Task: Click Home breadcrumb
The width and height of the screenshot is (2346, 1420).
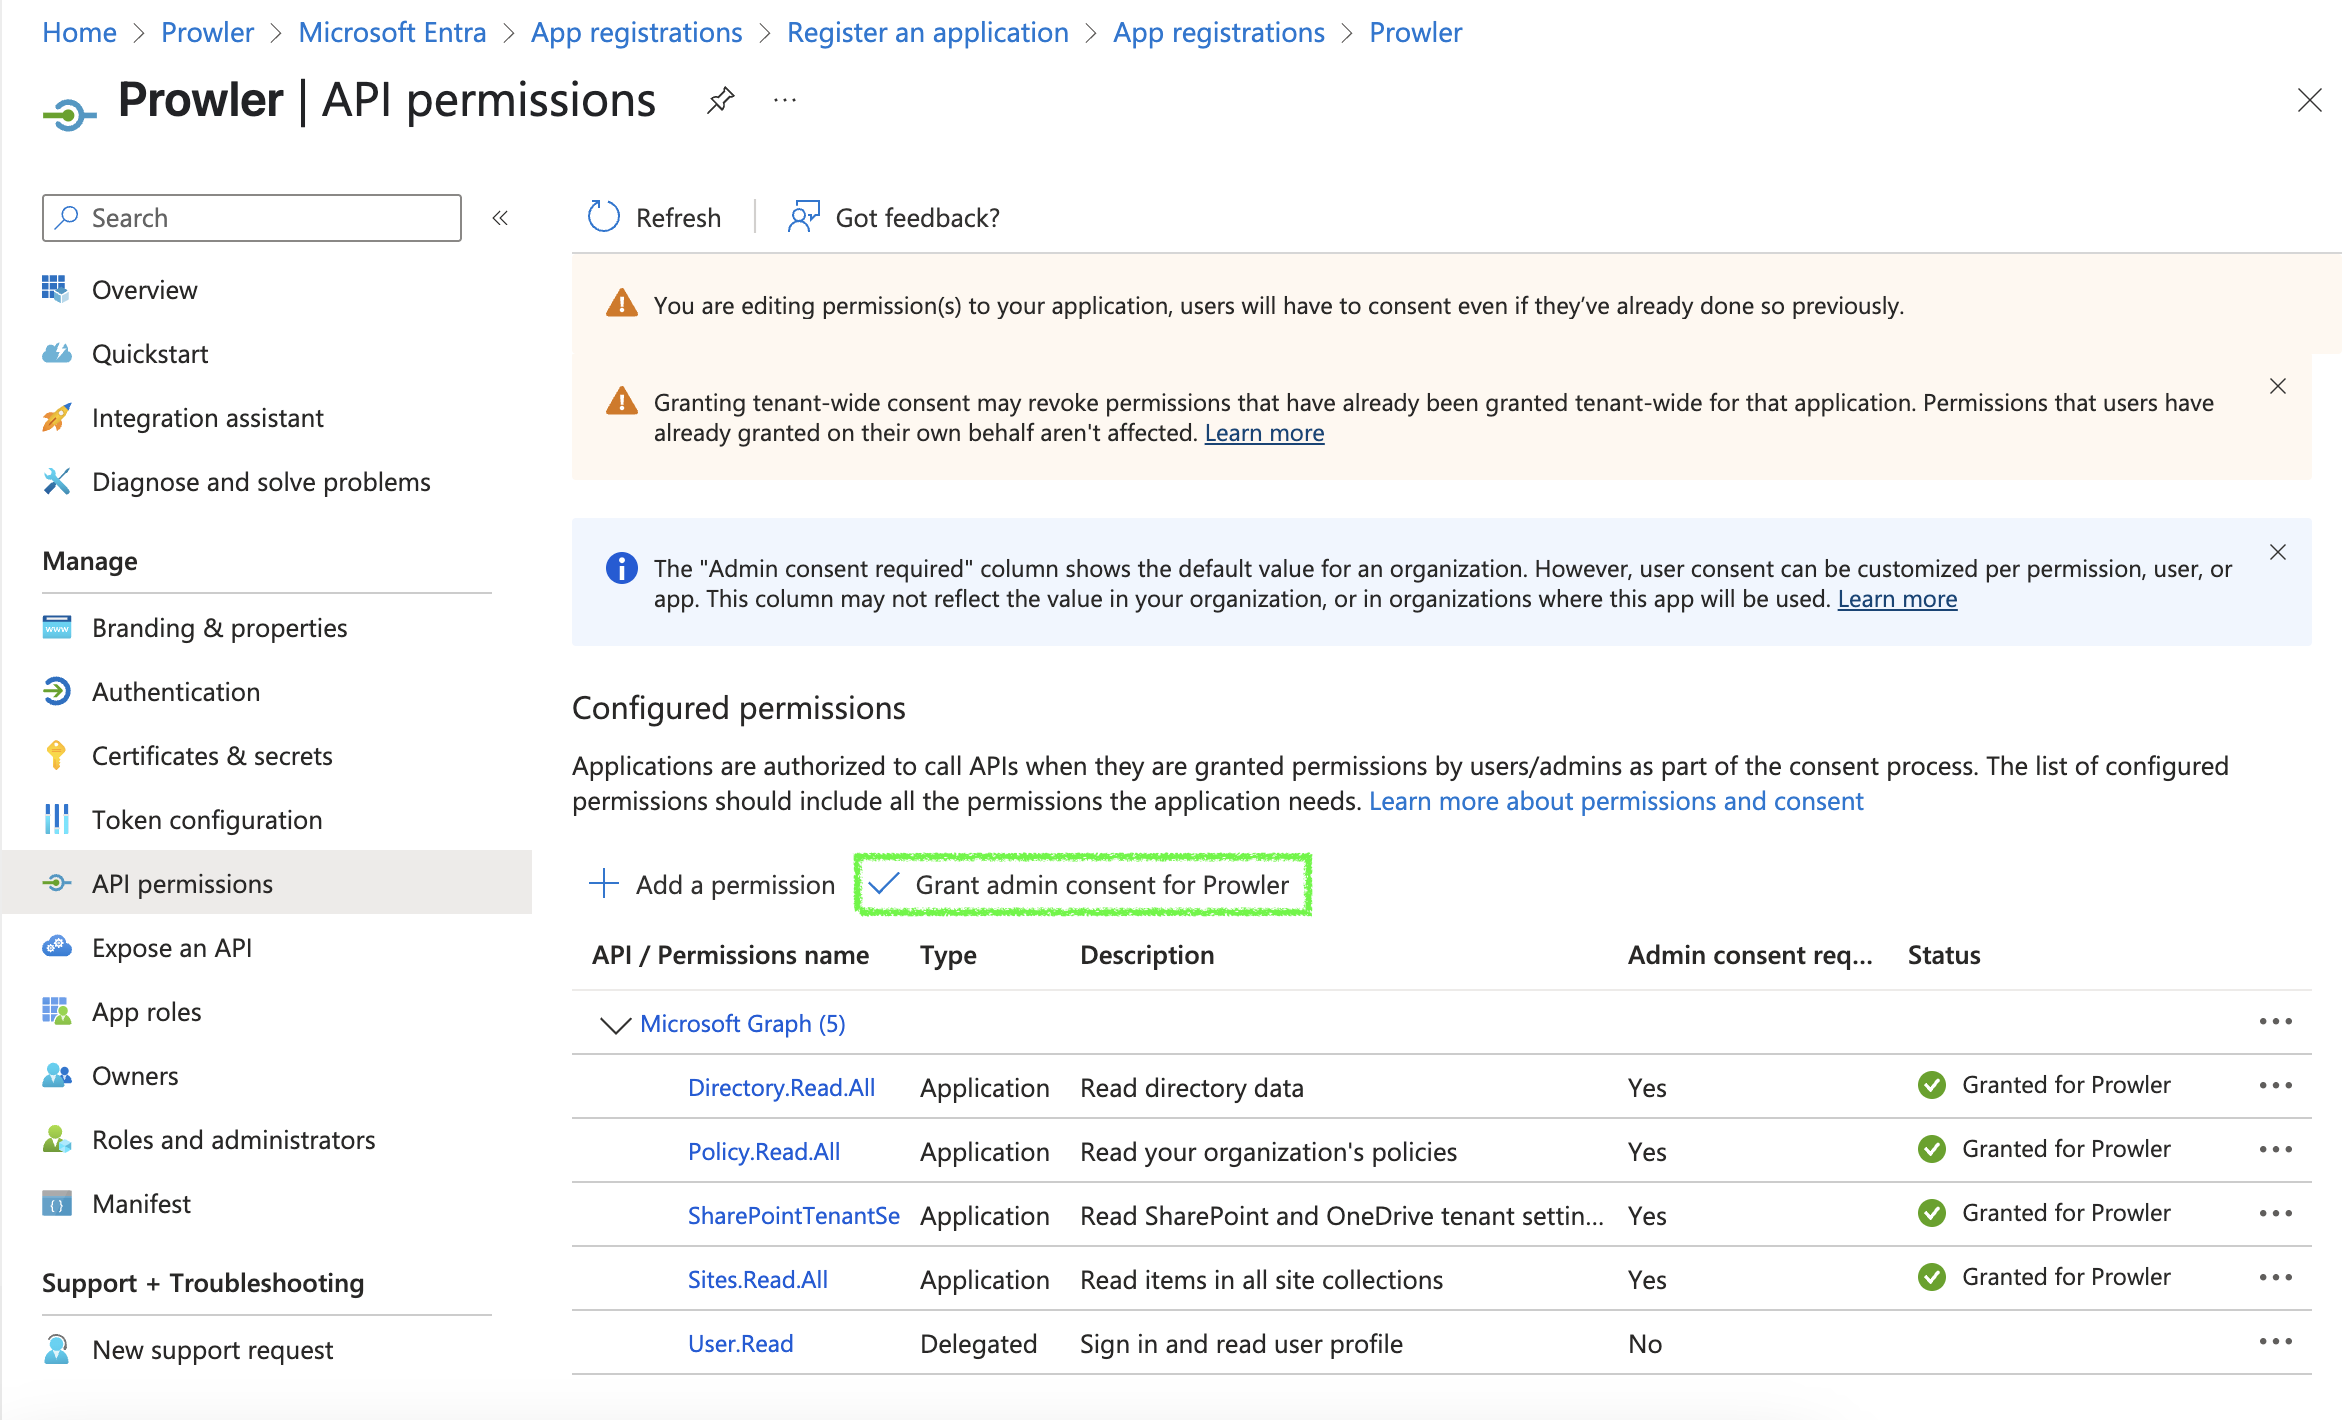Action: click(x=79, y=32)
